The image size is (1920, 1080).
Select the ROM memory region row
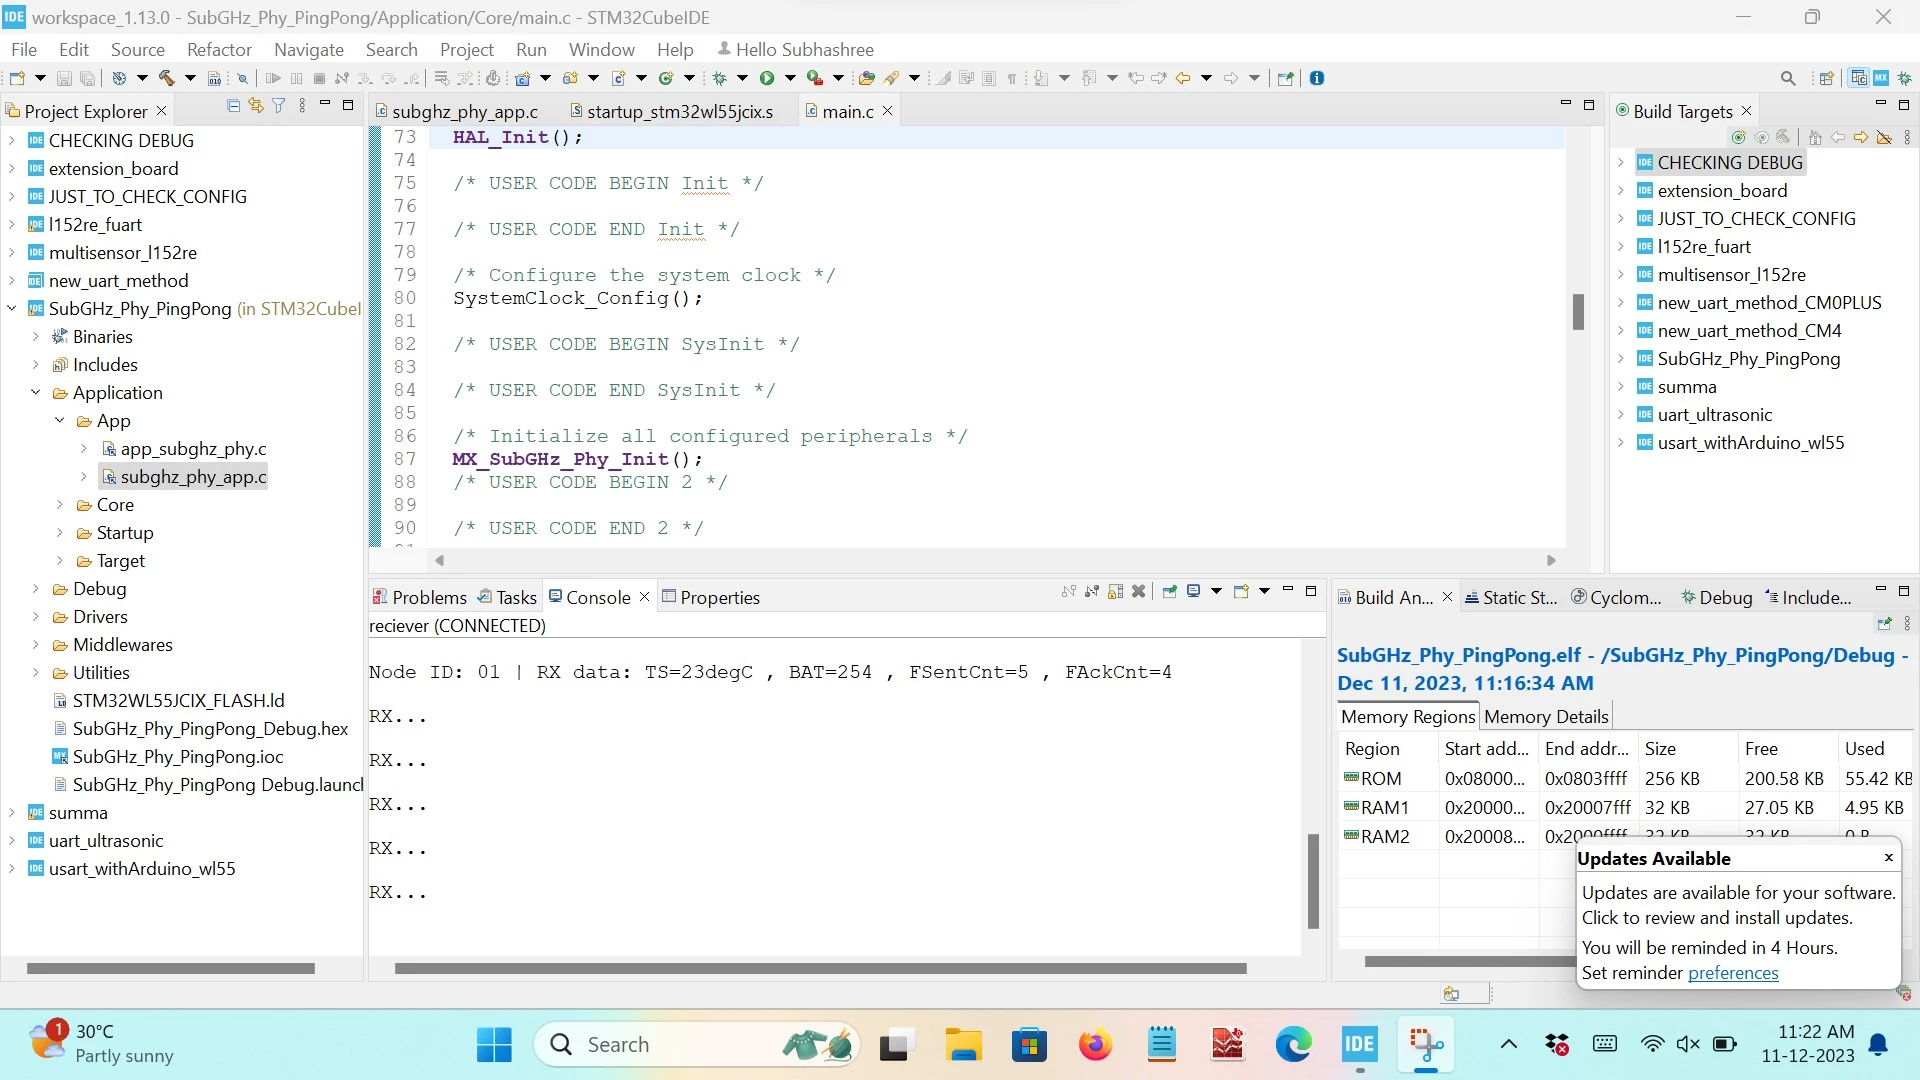pyautogui.click(x=1626, y=778)
